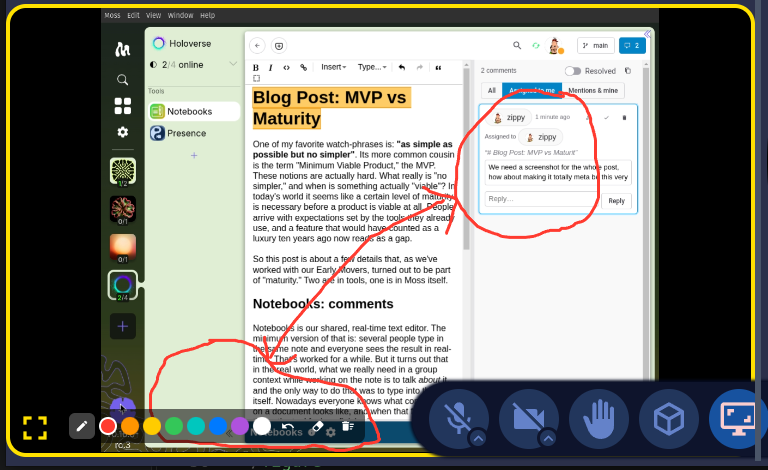Insert a link
Viewport: 768px width, 470px height.
tap(304, 68)
